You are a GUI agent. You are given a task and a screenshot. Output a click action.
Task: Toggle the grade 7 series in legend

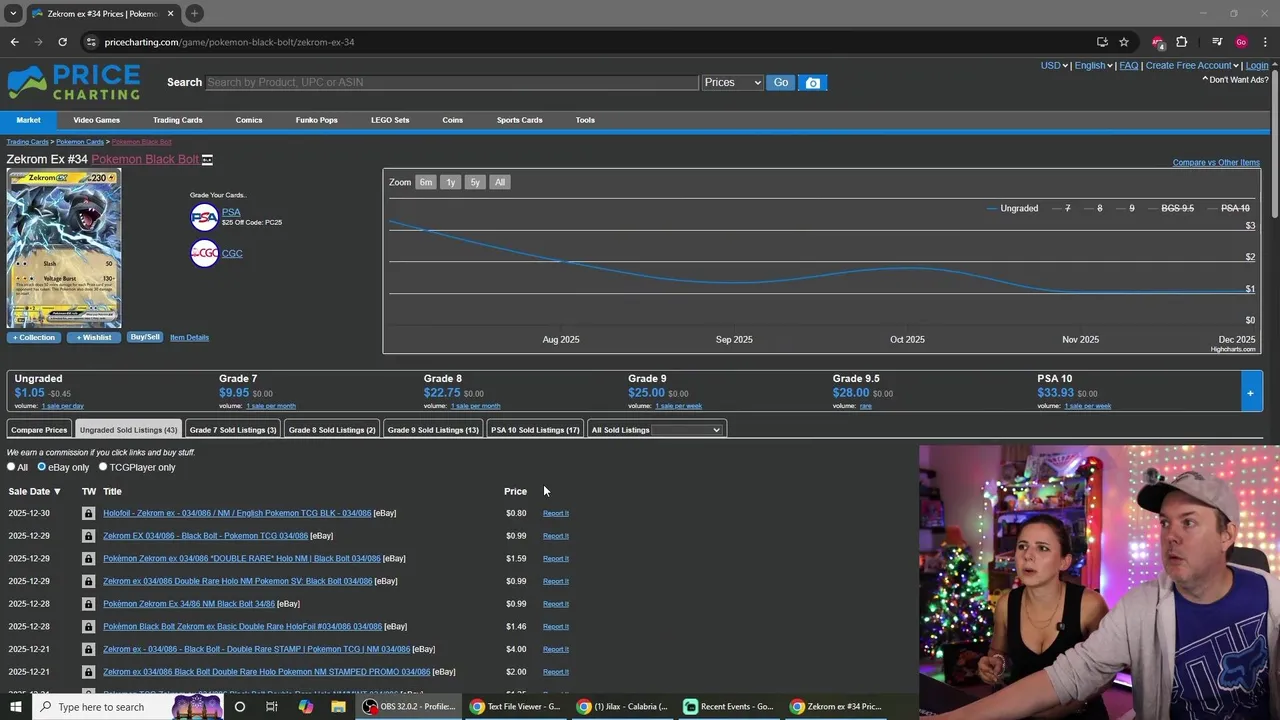[x=1060, y=208]
